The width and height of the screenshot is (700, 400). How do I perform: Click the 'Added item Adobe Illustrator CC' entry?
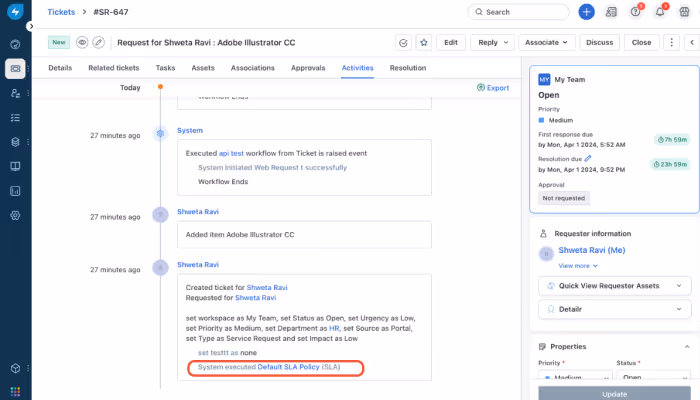(304, 234)
